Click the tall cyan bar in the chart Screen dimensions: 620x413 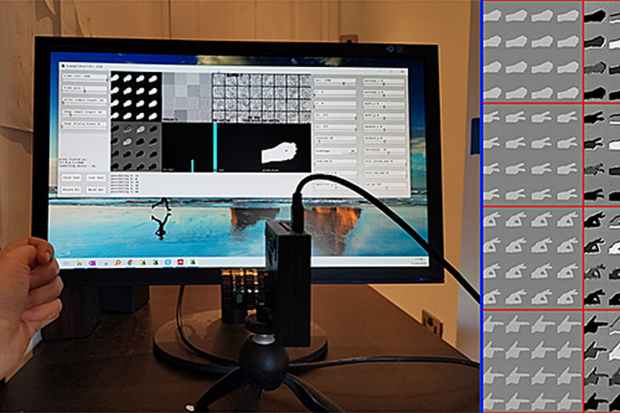tap(213, 146)
